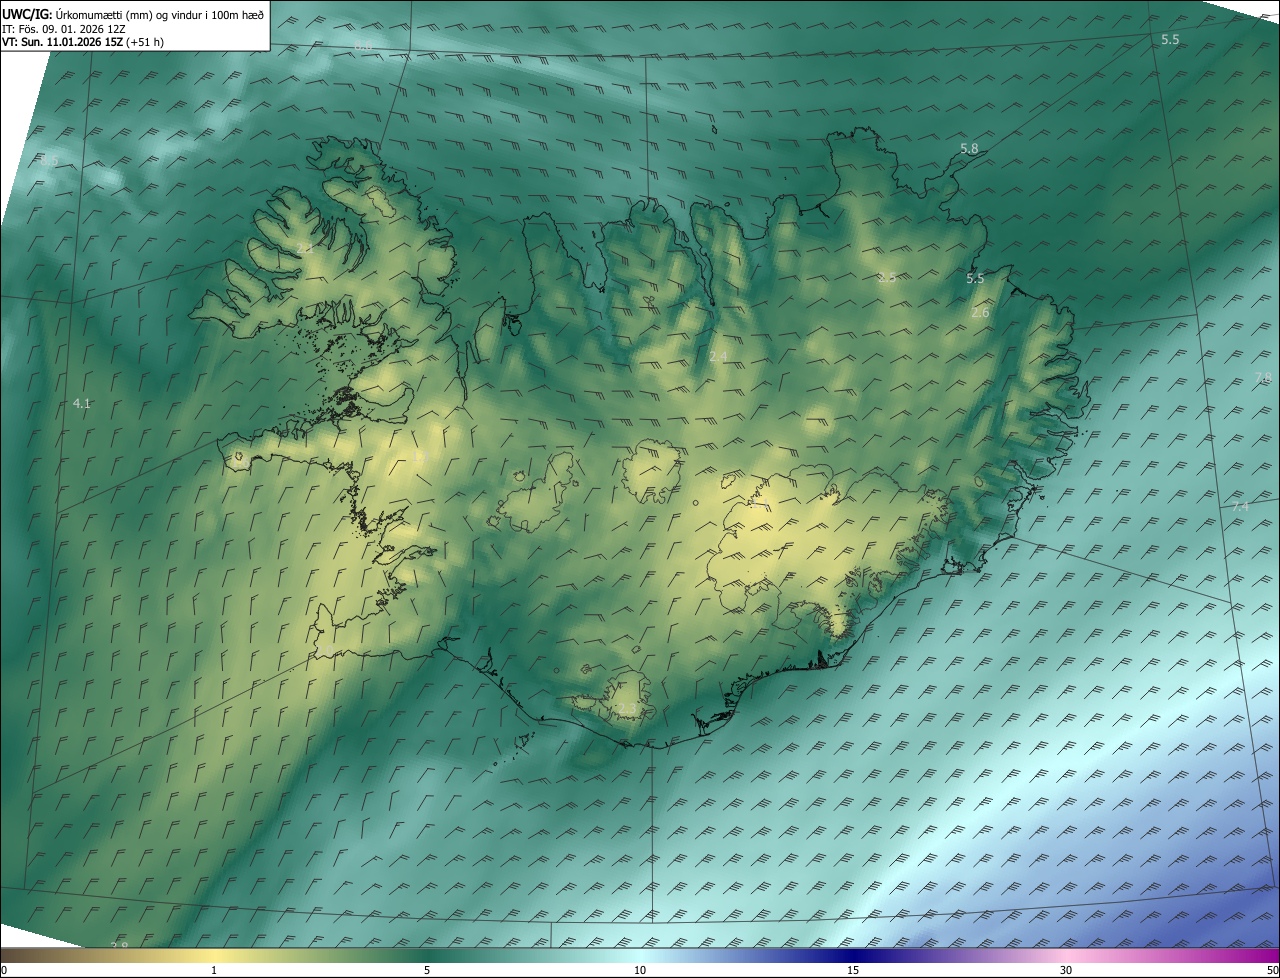Click the 7.4 precipitation value label
The width and height of the screenshot is (1280, 978).
coord(1240,507)
